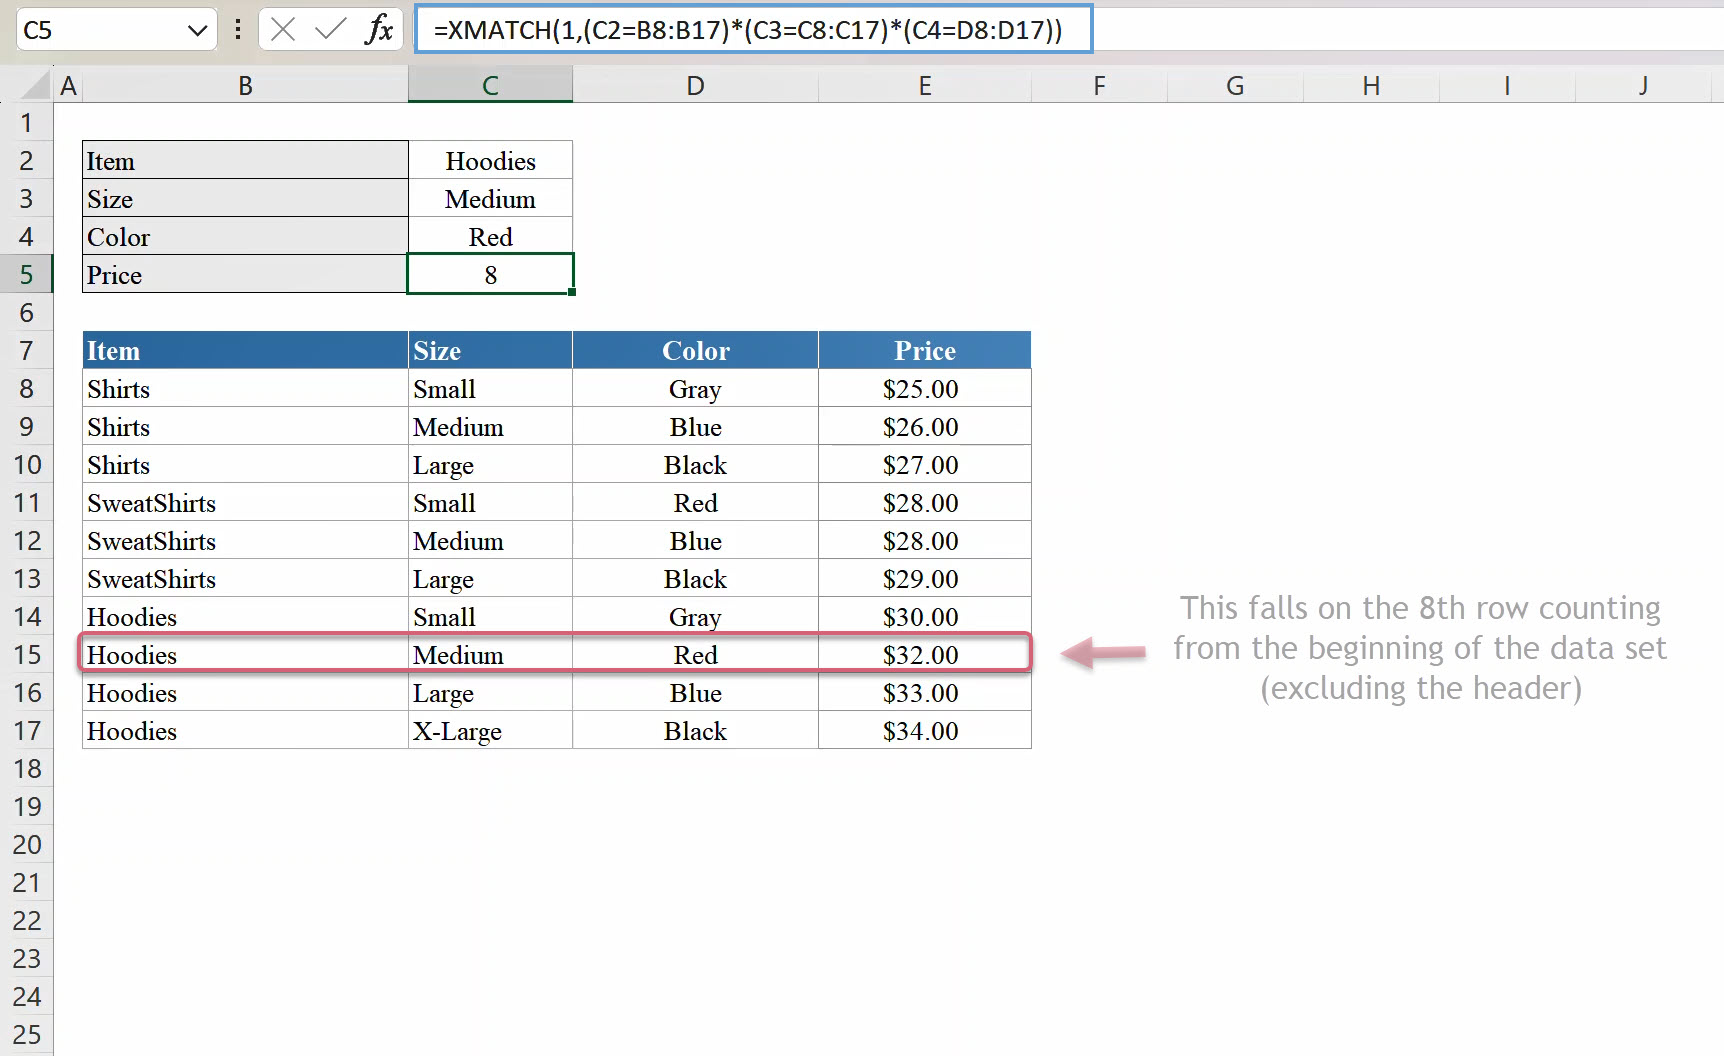Select column E header
The height and width of the screenshot is (1056, 1724).
coord(925,86)
